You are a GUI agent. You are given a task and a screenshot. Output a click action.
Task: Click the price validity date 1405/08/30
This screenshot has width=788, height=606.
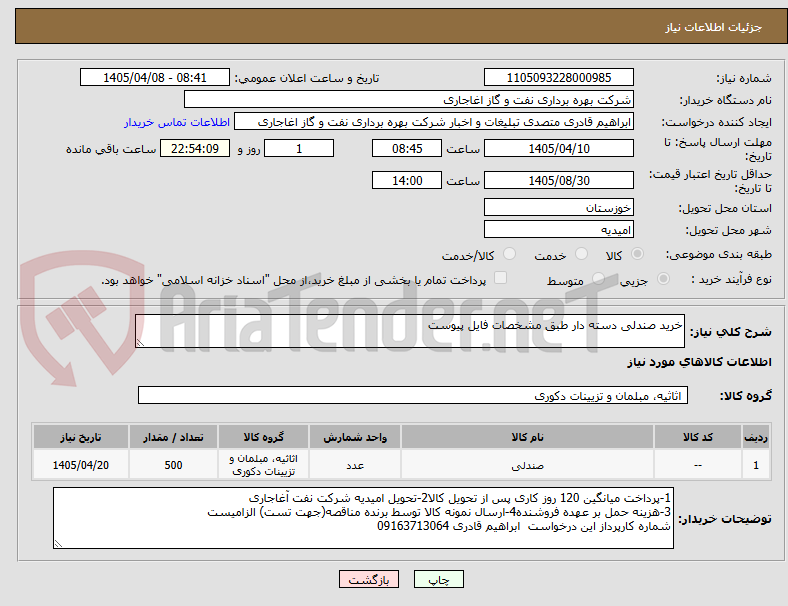(558, 180)
